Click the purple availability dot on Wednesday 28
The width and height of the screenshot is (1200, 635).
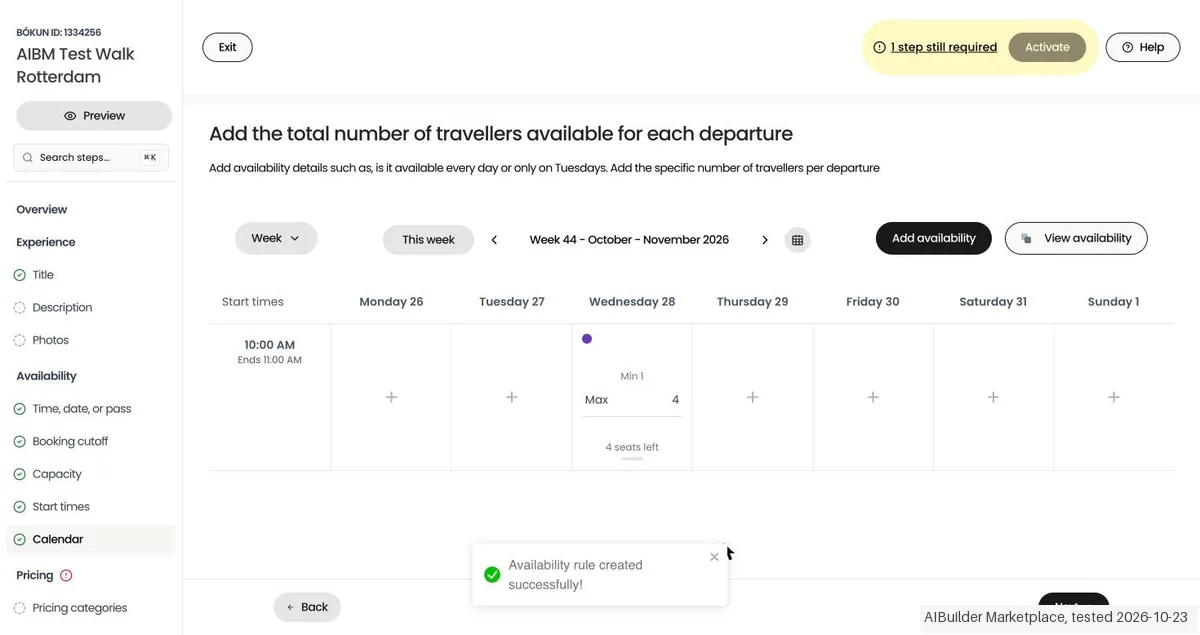pos(587,339)
